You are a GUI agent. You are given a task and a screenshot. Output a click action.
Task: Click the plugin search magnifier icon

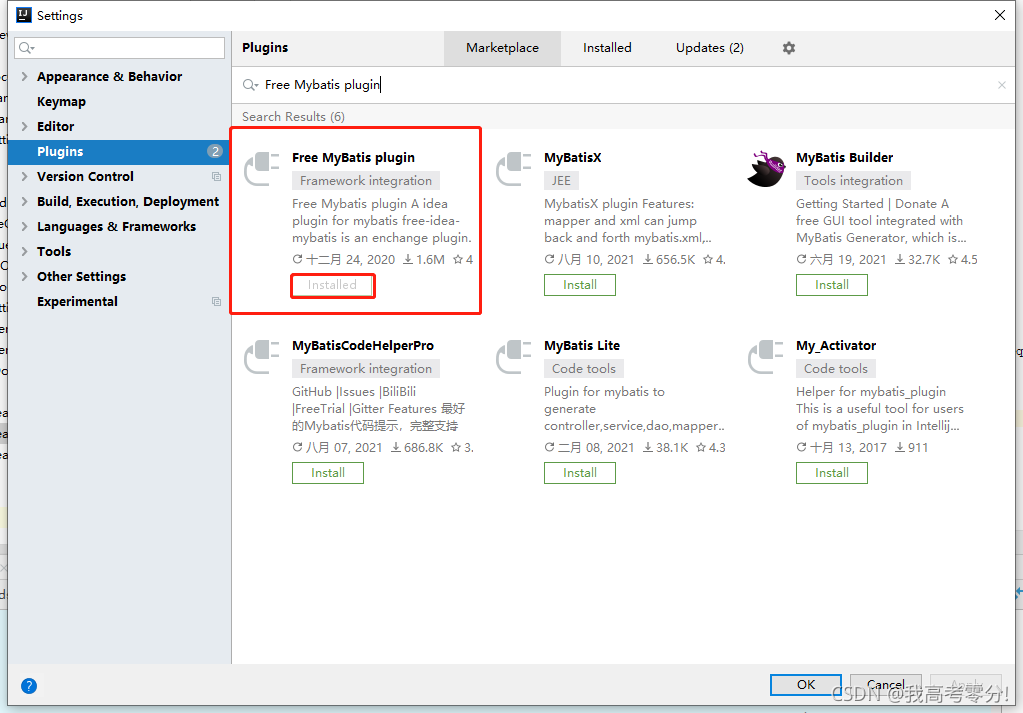click(250, 85)
